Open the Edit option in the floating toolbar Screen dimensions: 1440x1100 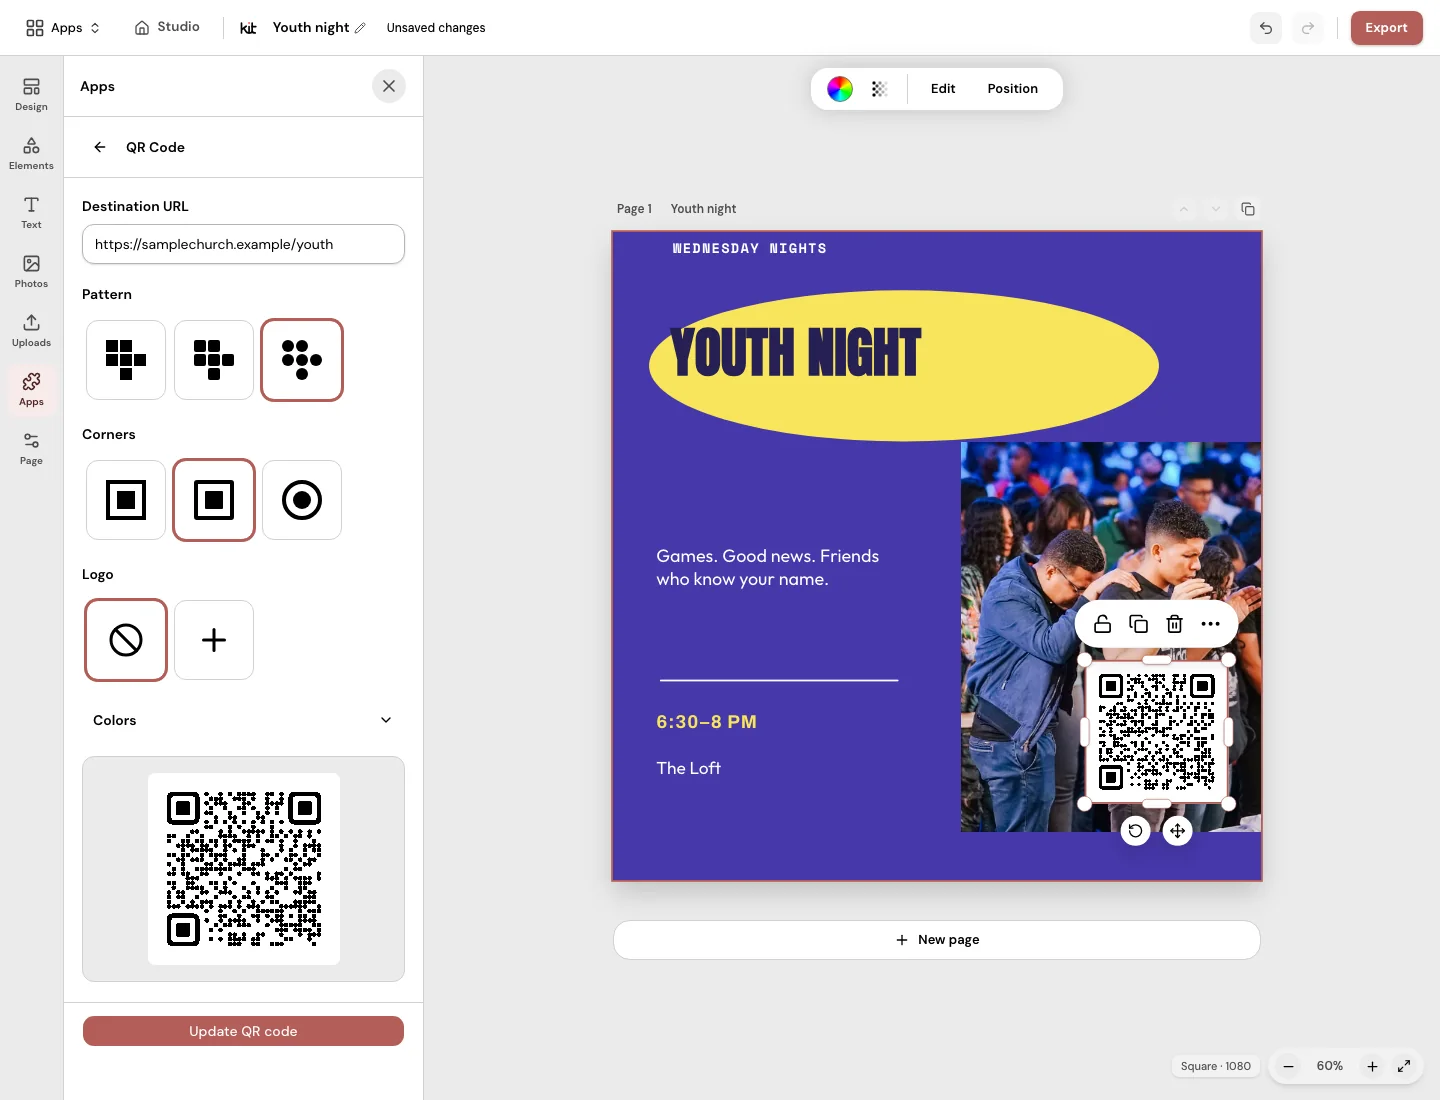(x=943, y=89)
